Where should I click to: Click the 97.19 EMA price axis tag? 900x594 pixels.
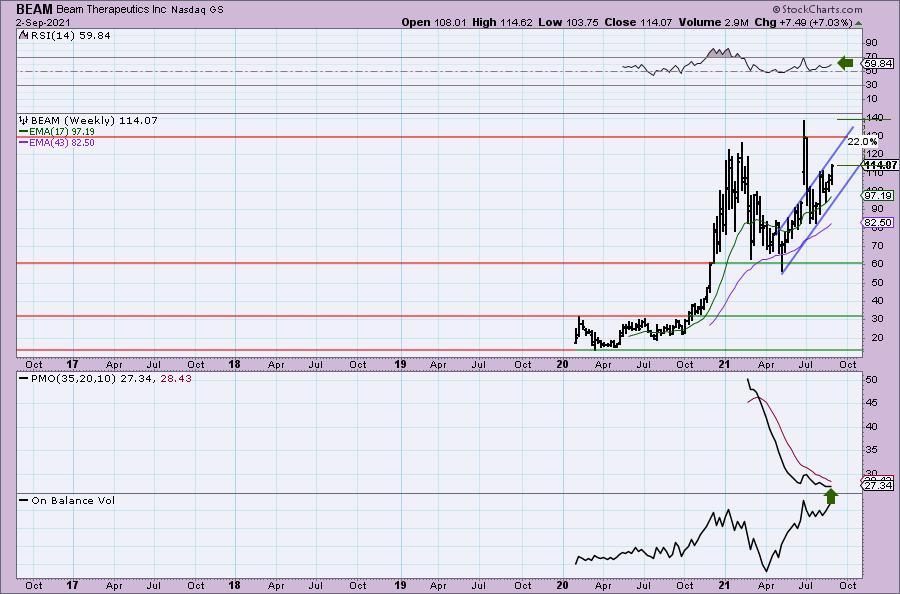pyautogui.click(x=878, y=196)
